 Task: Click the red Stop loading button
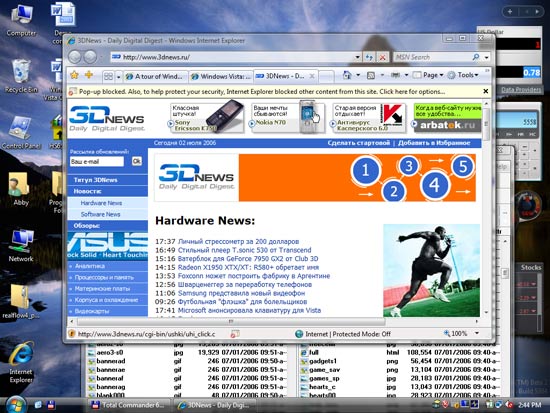[383, 57]
